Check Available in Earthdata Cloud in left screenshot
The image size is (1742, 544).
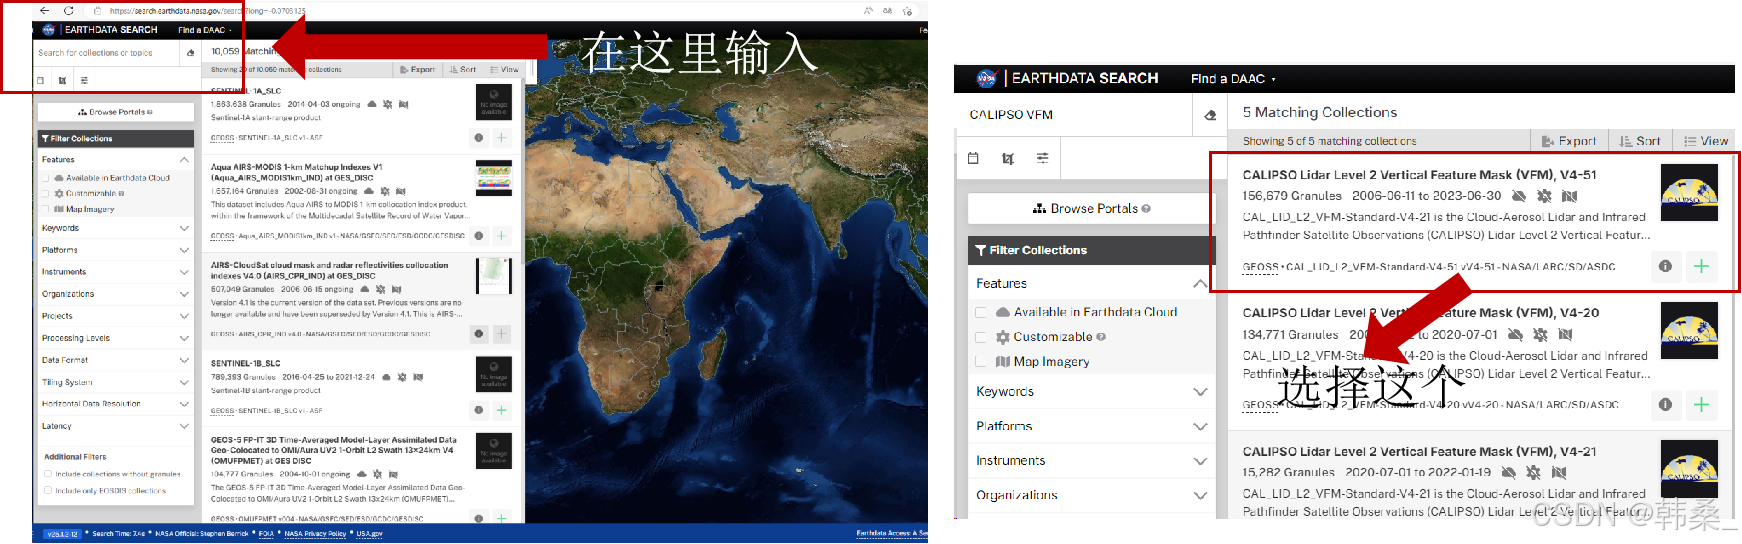click(x=46, y=178)
